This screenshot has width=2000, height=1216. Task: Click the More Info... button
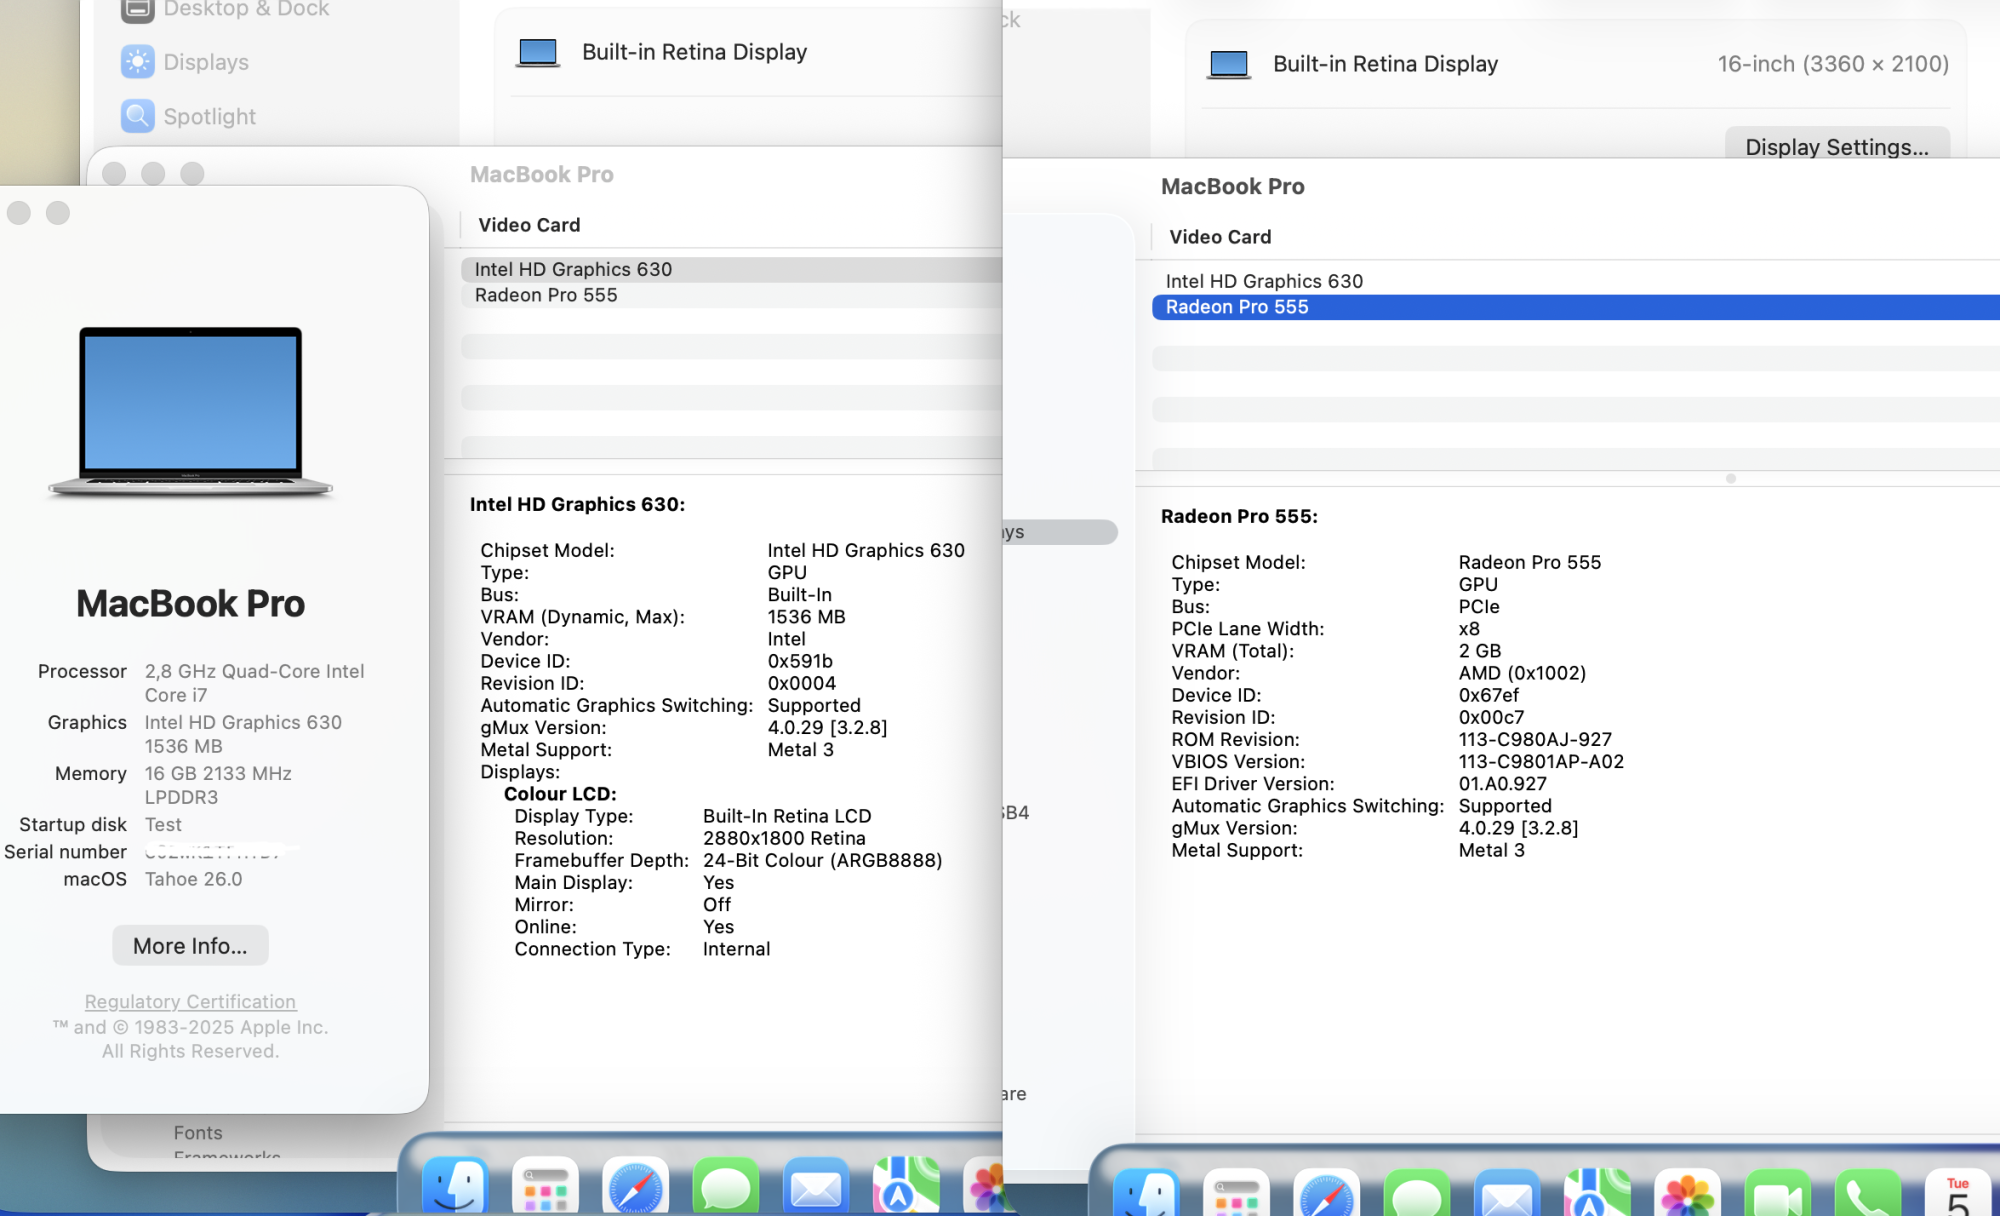point(190,946)
